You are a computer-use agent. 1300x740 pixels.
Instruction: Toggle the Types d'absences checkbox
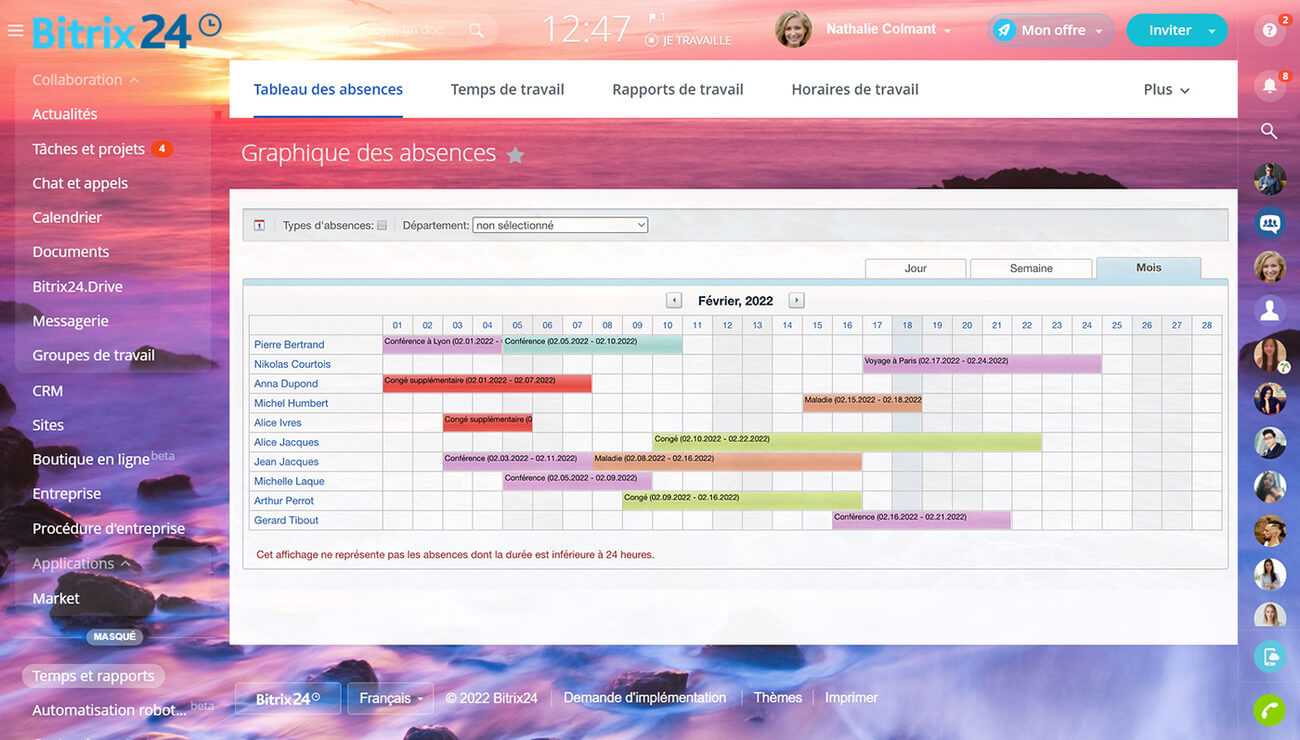tap(382, 226)
